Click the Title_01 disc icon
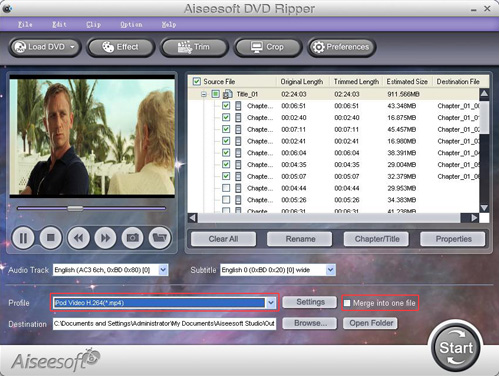 click(228, 94)
